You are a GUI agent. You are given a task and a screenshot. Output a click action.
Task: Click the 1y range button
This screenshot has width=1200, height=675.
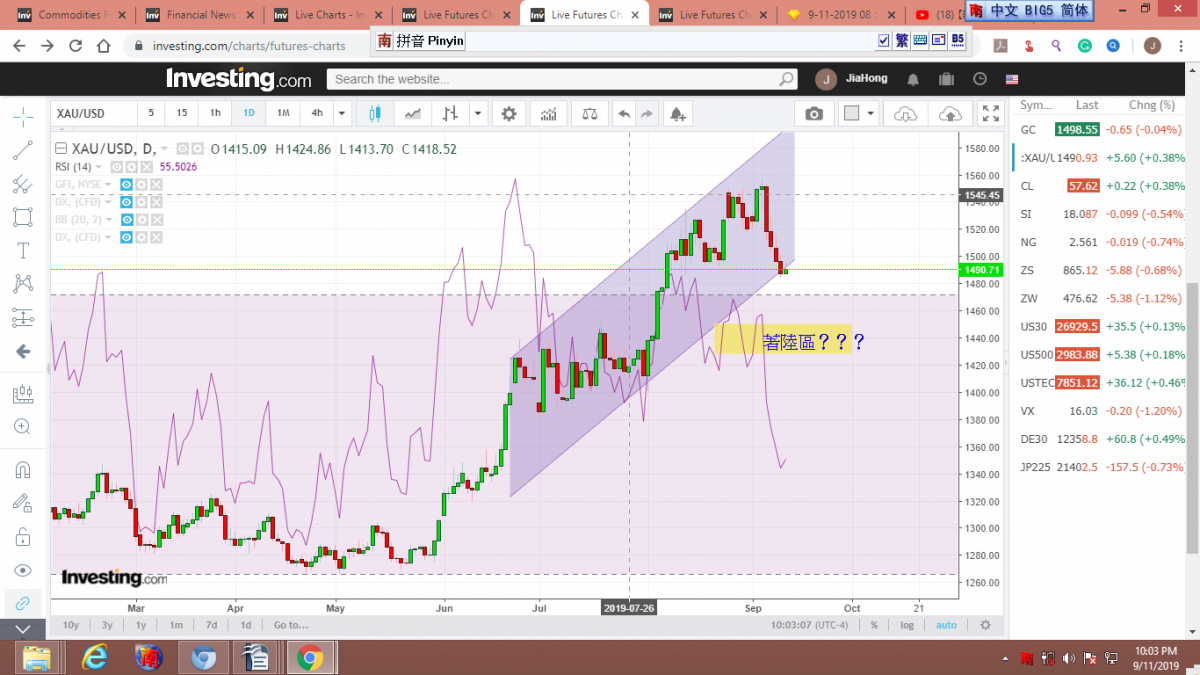click(x=141, y=625)
